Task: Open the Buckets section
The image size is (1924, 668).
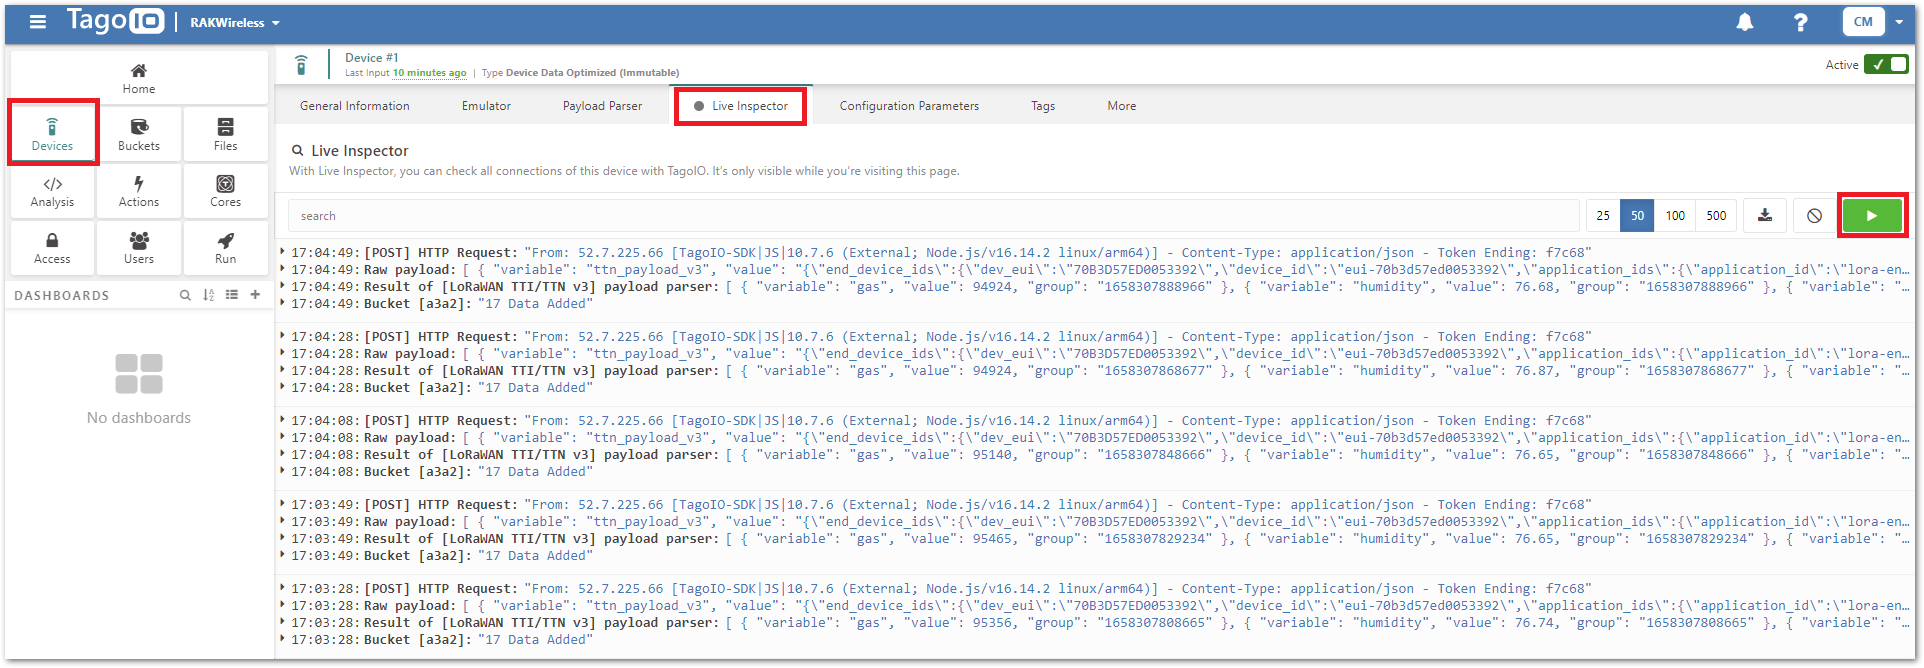Action: 139,134
